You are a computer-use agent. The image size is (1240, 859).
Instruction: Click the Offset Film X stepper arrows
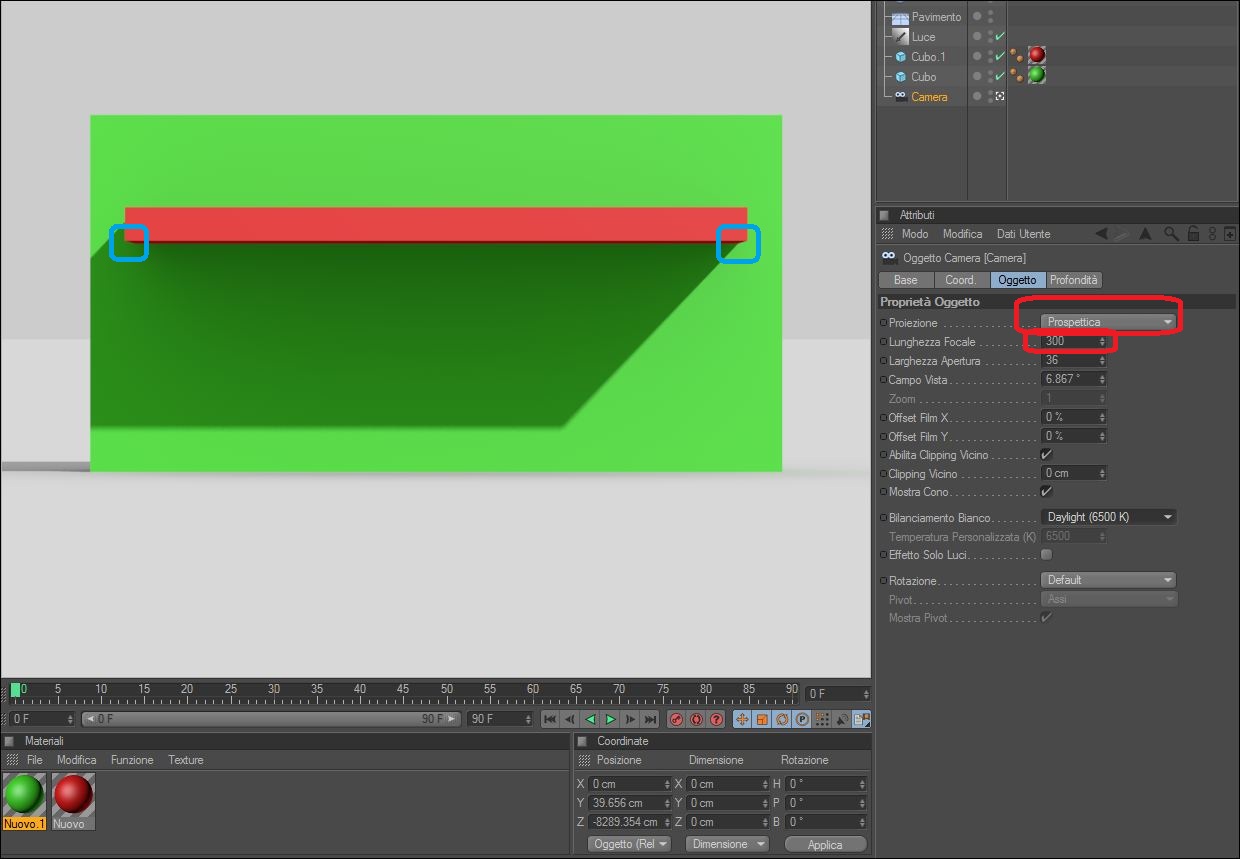coord(1102,417)
